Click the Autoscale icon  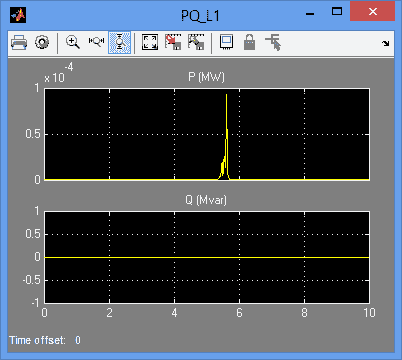click(150, 42)
